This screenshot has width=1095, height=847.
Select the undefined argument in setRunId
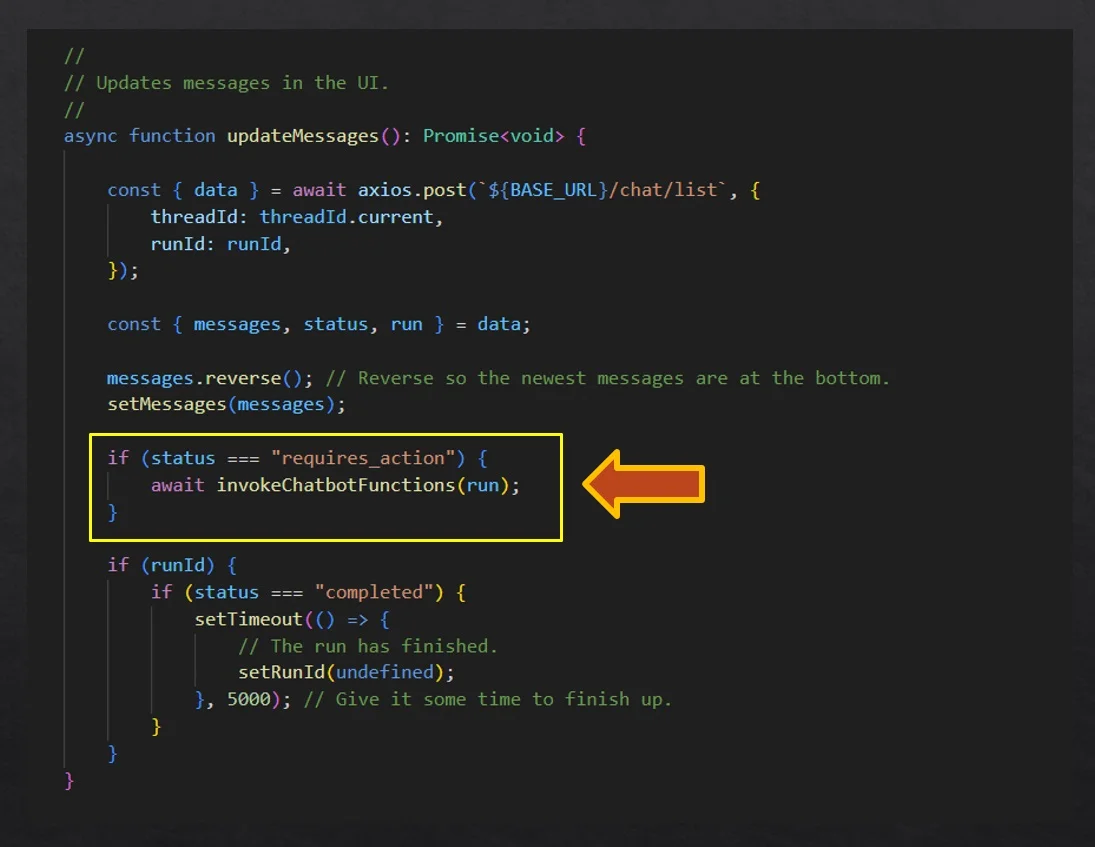click(x=384, y=672)
